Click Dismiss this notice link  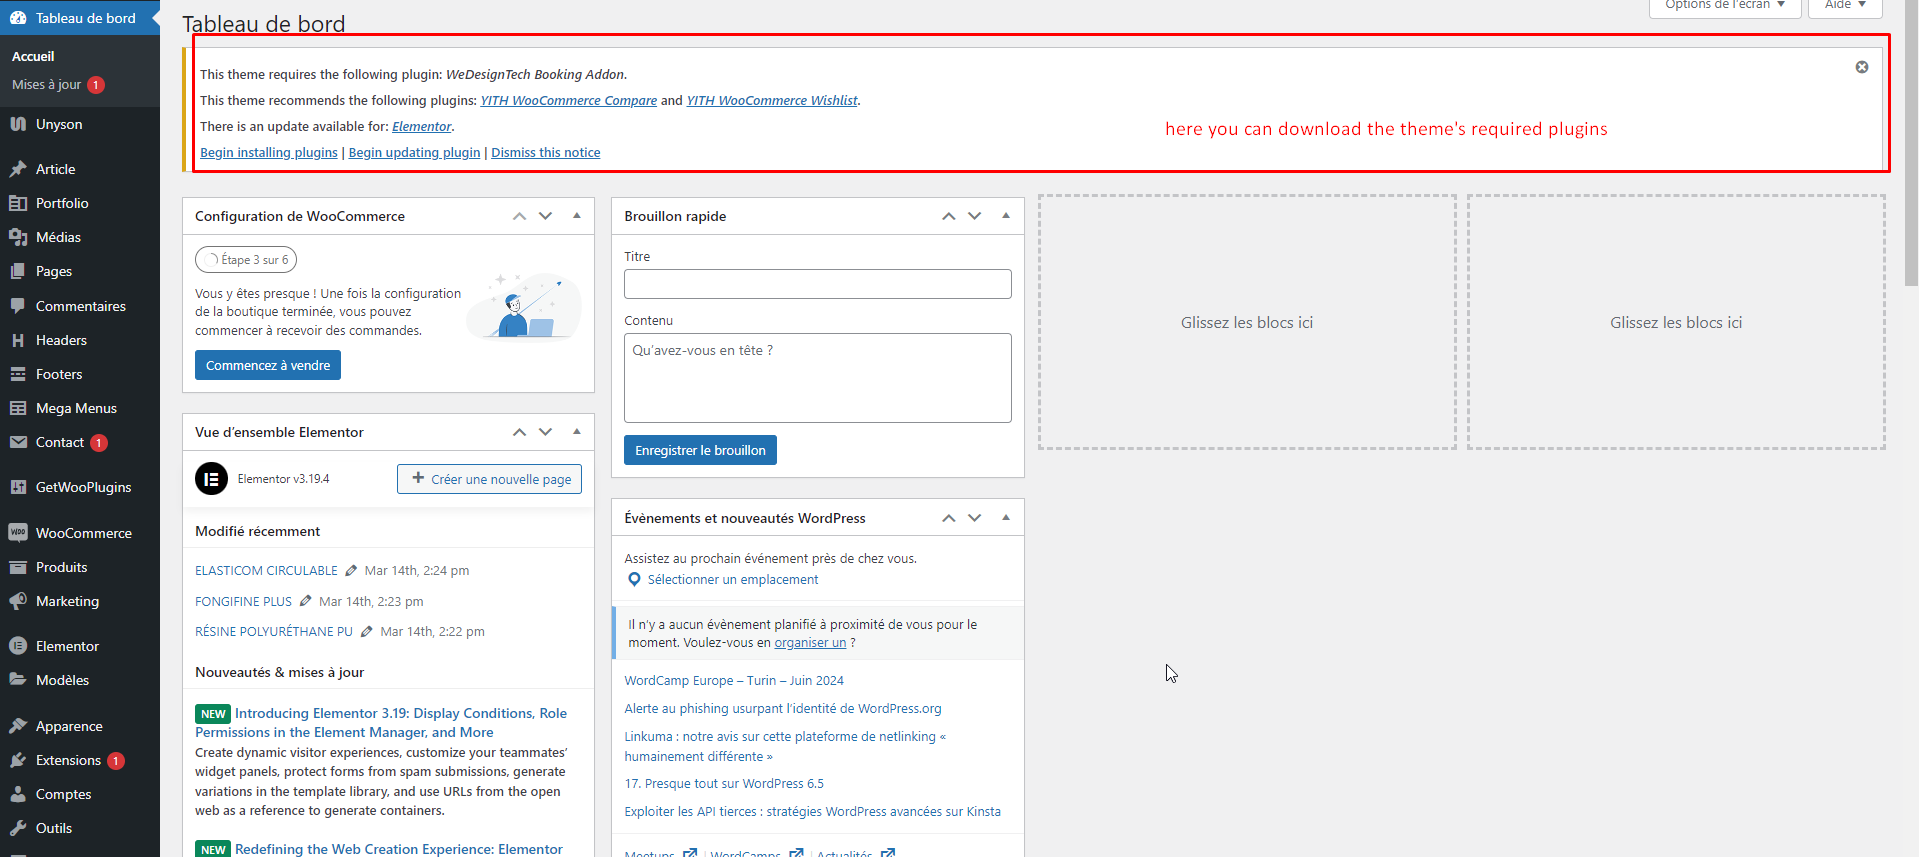point(546,153)
